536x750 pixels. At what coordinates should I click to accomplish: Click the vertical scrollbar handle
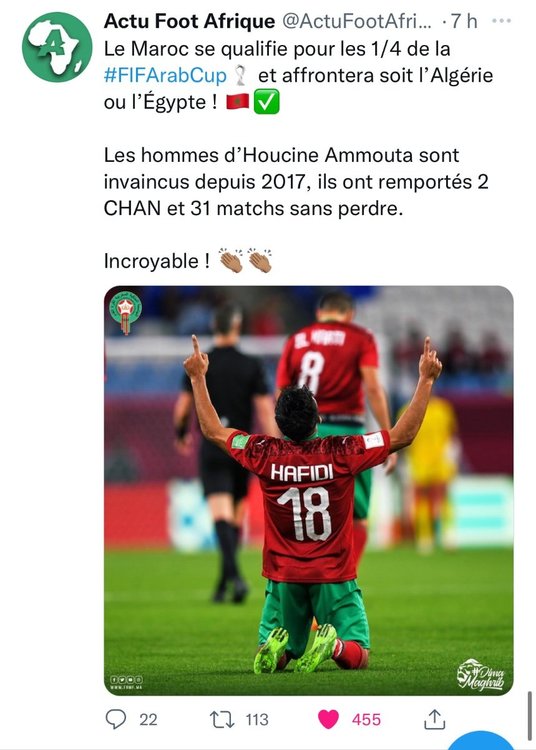[529, 715]
